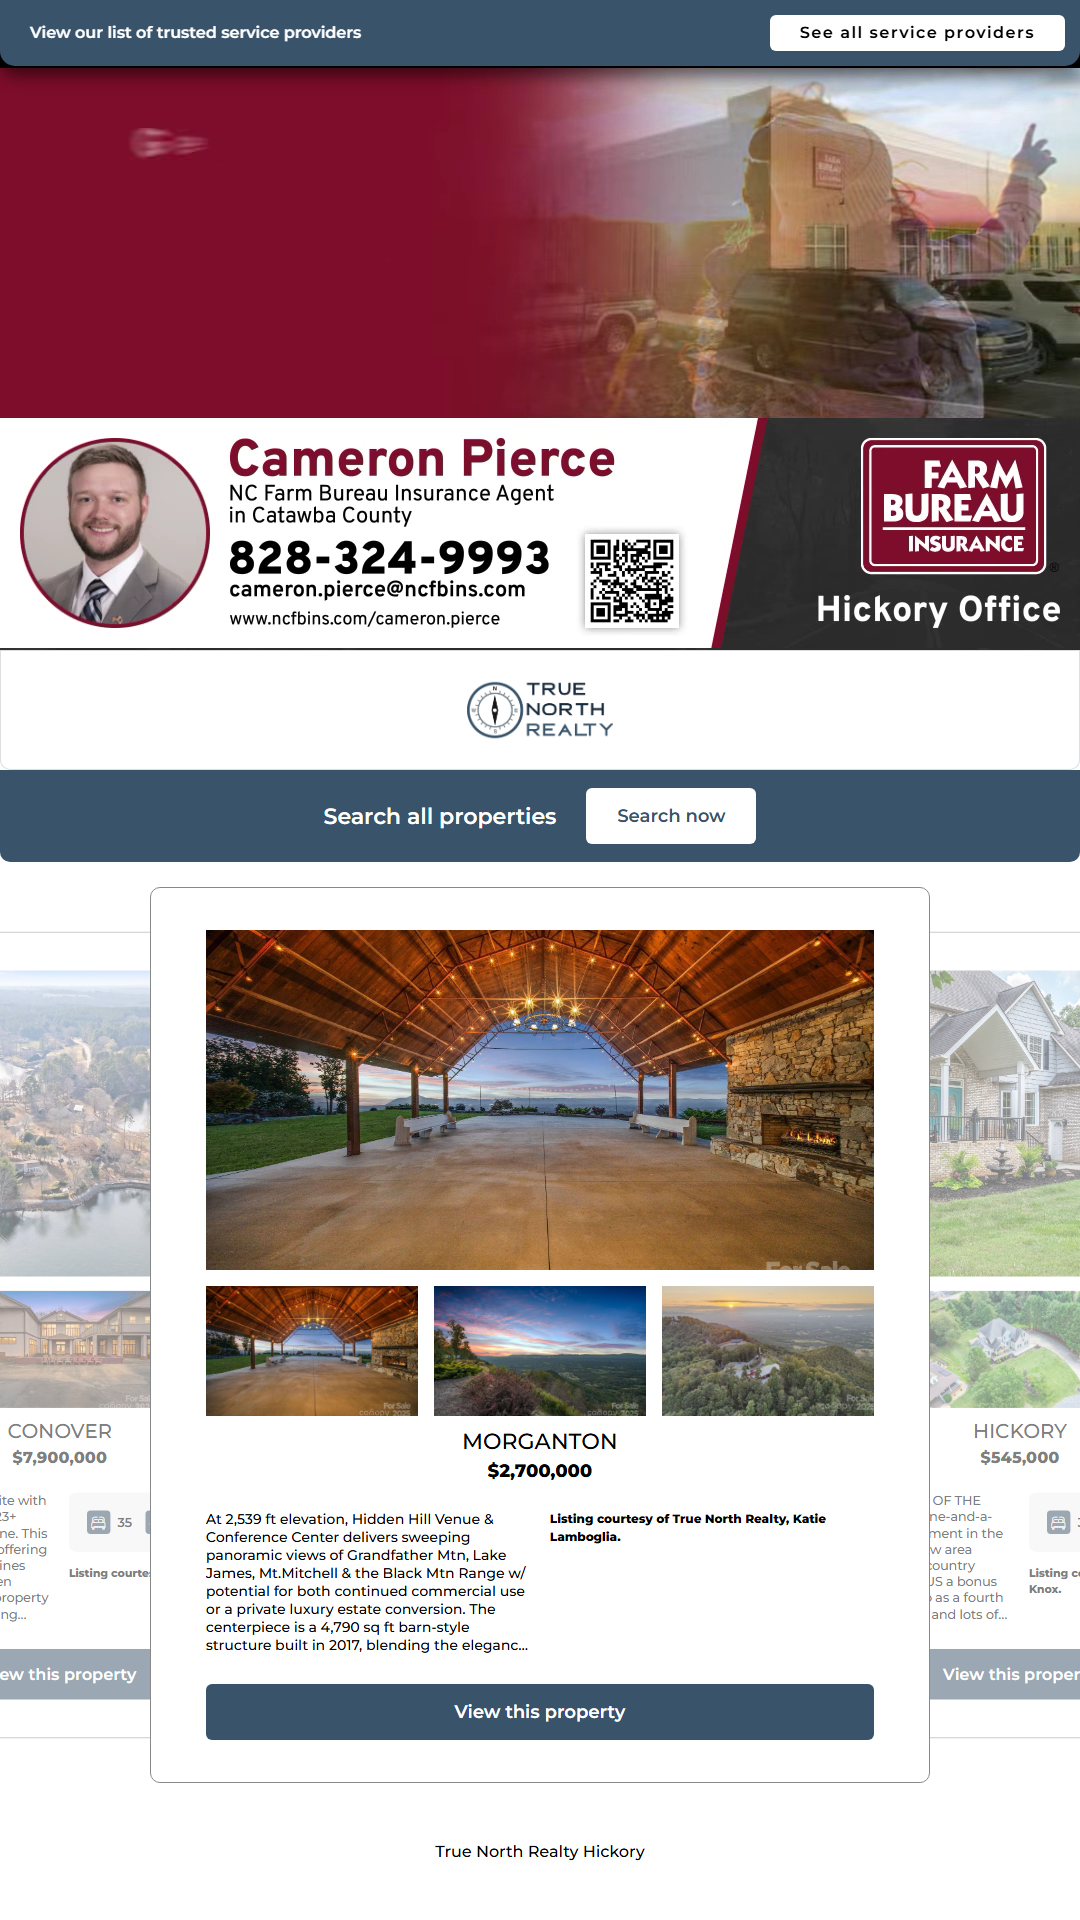Click the bed icon on Hickory listing
Viewport: 1080px width, 1920px height.
click(x=1058, y=1523)
